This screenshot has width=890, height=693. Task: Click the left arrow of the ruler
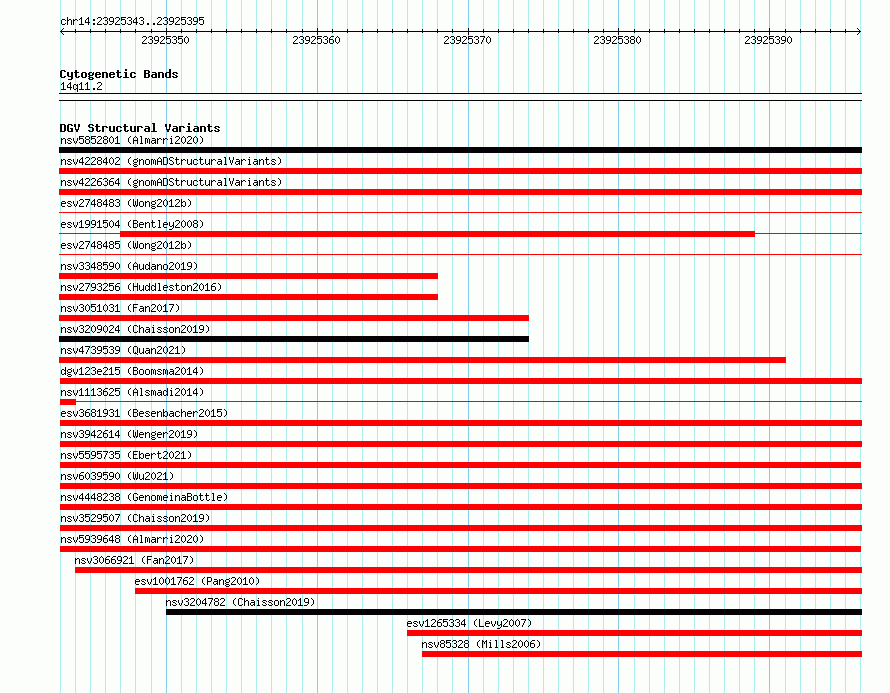[62, 32]
